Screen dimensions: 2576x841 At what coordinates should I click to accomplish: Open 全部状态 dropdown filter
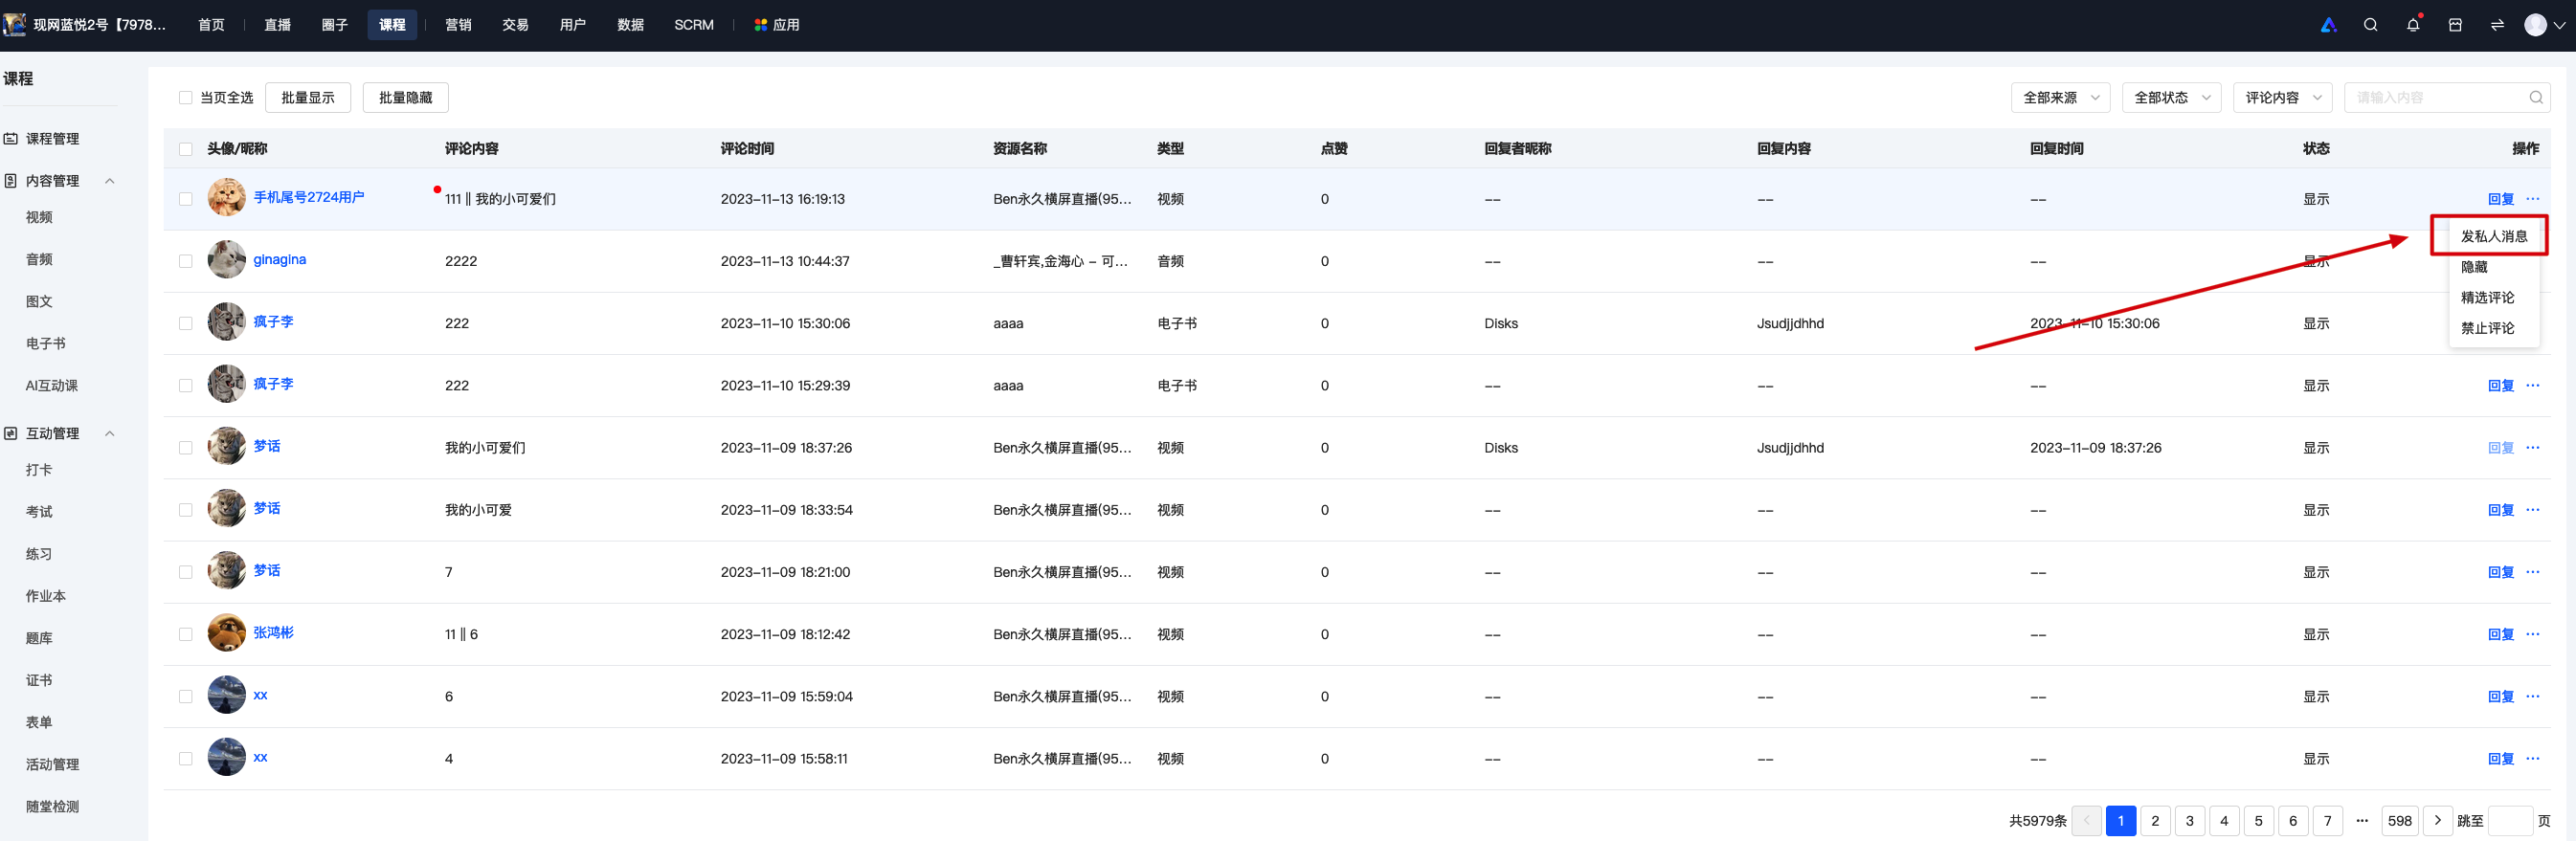[x=2171, y=97]
